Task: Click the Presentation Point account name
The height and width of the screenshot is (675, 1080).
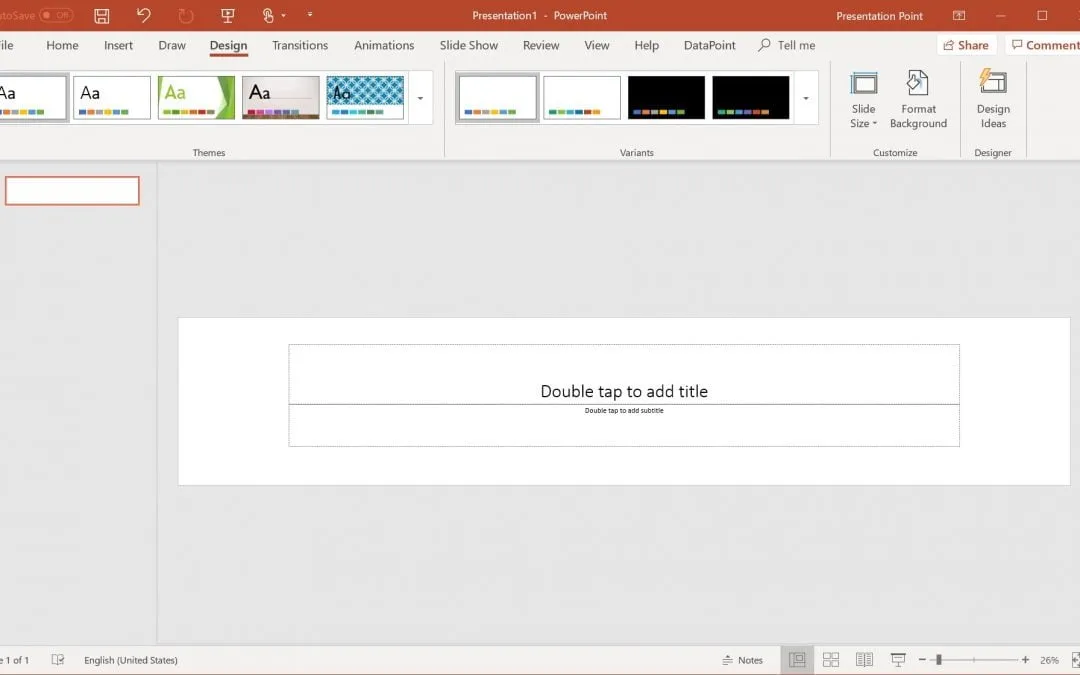Action: pos(880,16)
